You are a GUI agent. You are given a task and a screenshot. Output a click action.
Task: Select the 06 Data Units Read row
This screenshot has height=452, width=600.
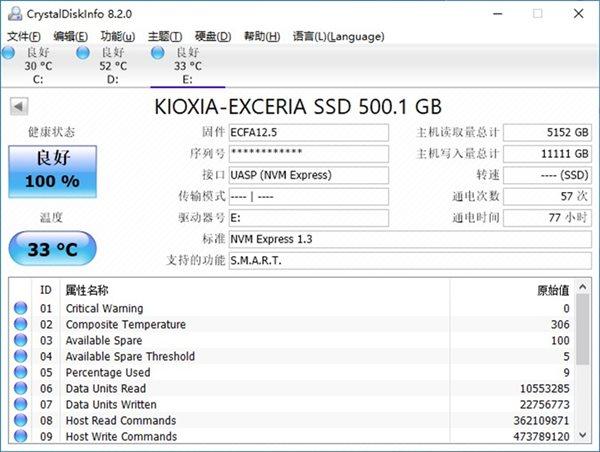(x=291, y=389)
